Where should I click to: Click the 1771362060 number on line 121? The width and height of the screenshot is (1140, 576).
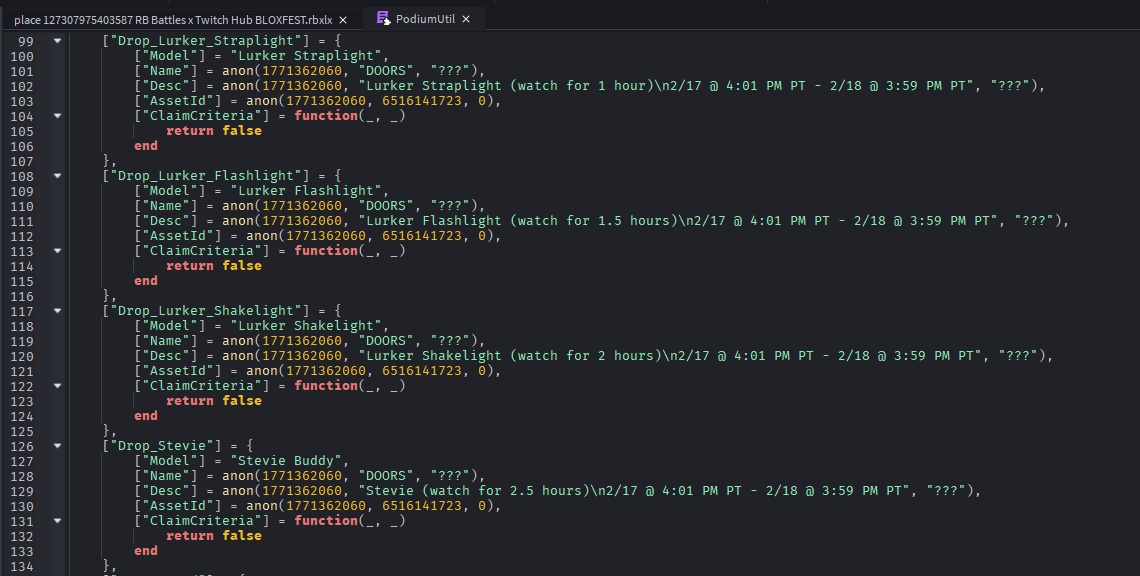pos(326,371)
